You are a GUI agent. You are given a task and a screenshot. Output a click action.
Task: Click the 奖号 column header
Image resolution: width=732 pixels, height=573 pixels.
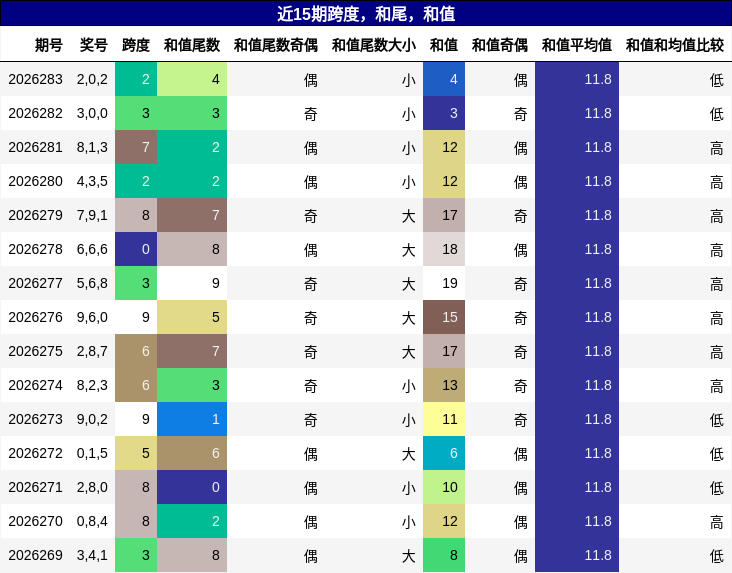[x=93, y=45]
